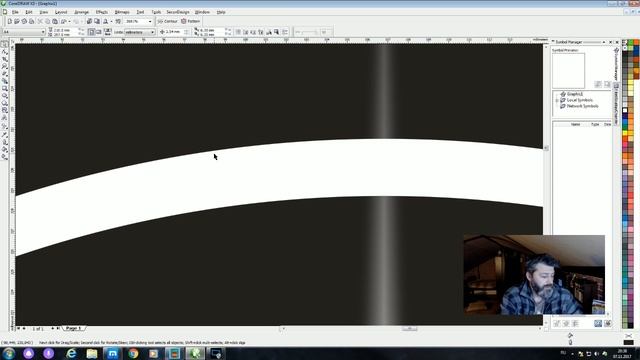Select the Pick tool in toolbox

point(4,44)
